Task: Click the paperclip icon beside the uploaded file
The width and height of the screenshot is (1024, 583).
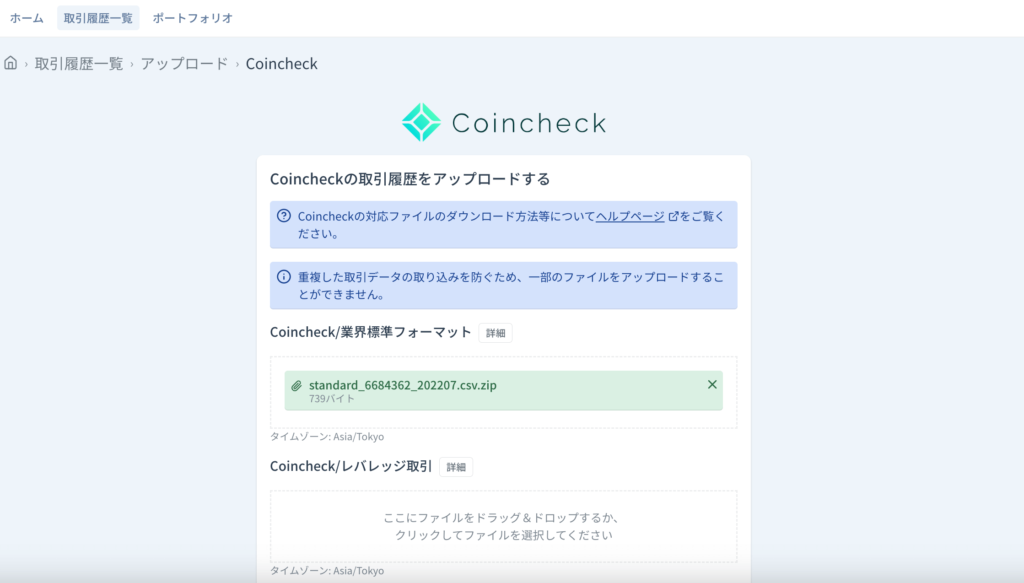Action: coord(296,386)
